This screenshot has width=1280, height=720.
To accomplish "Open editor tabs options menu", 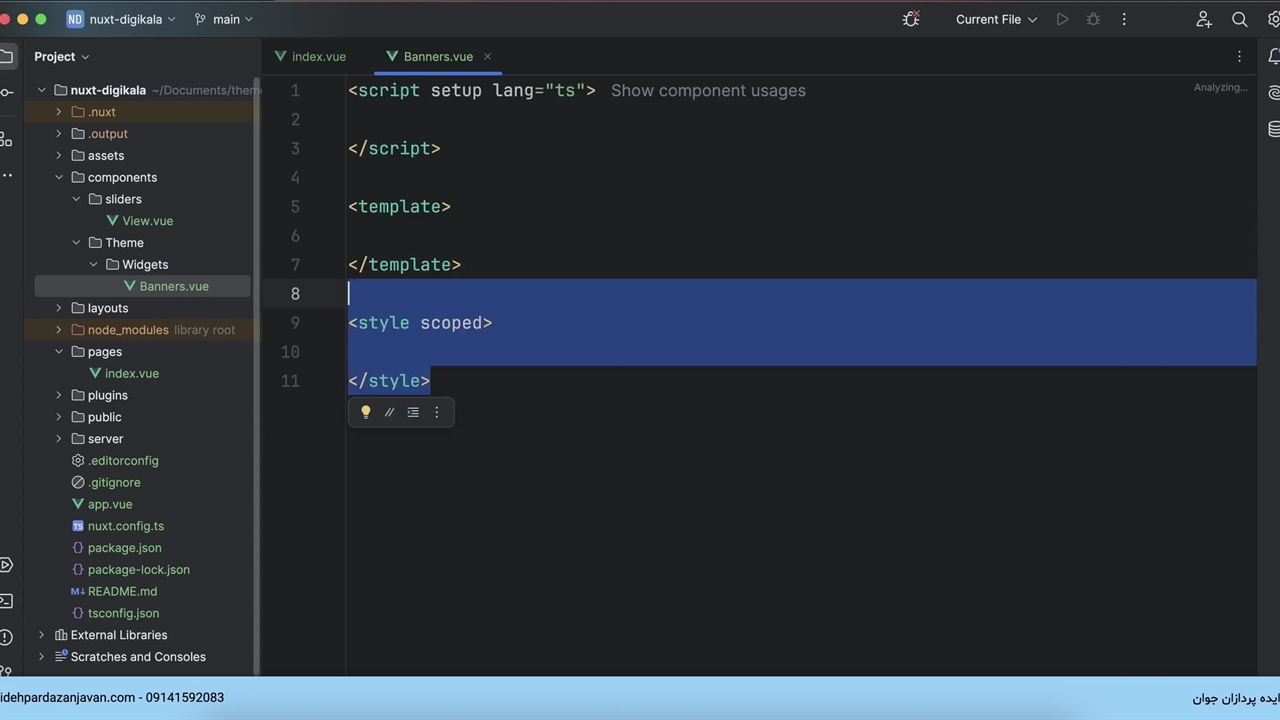I will [x=1239, y=56].
